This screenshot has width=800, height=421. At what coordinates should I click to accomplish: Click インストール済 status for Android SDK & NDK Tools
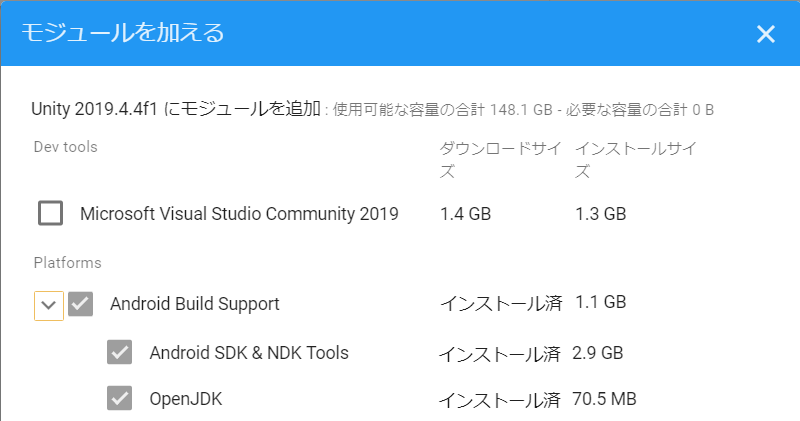(499, 354)
